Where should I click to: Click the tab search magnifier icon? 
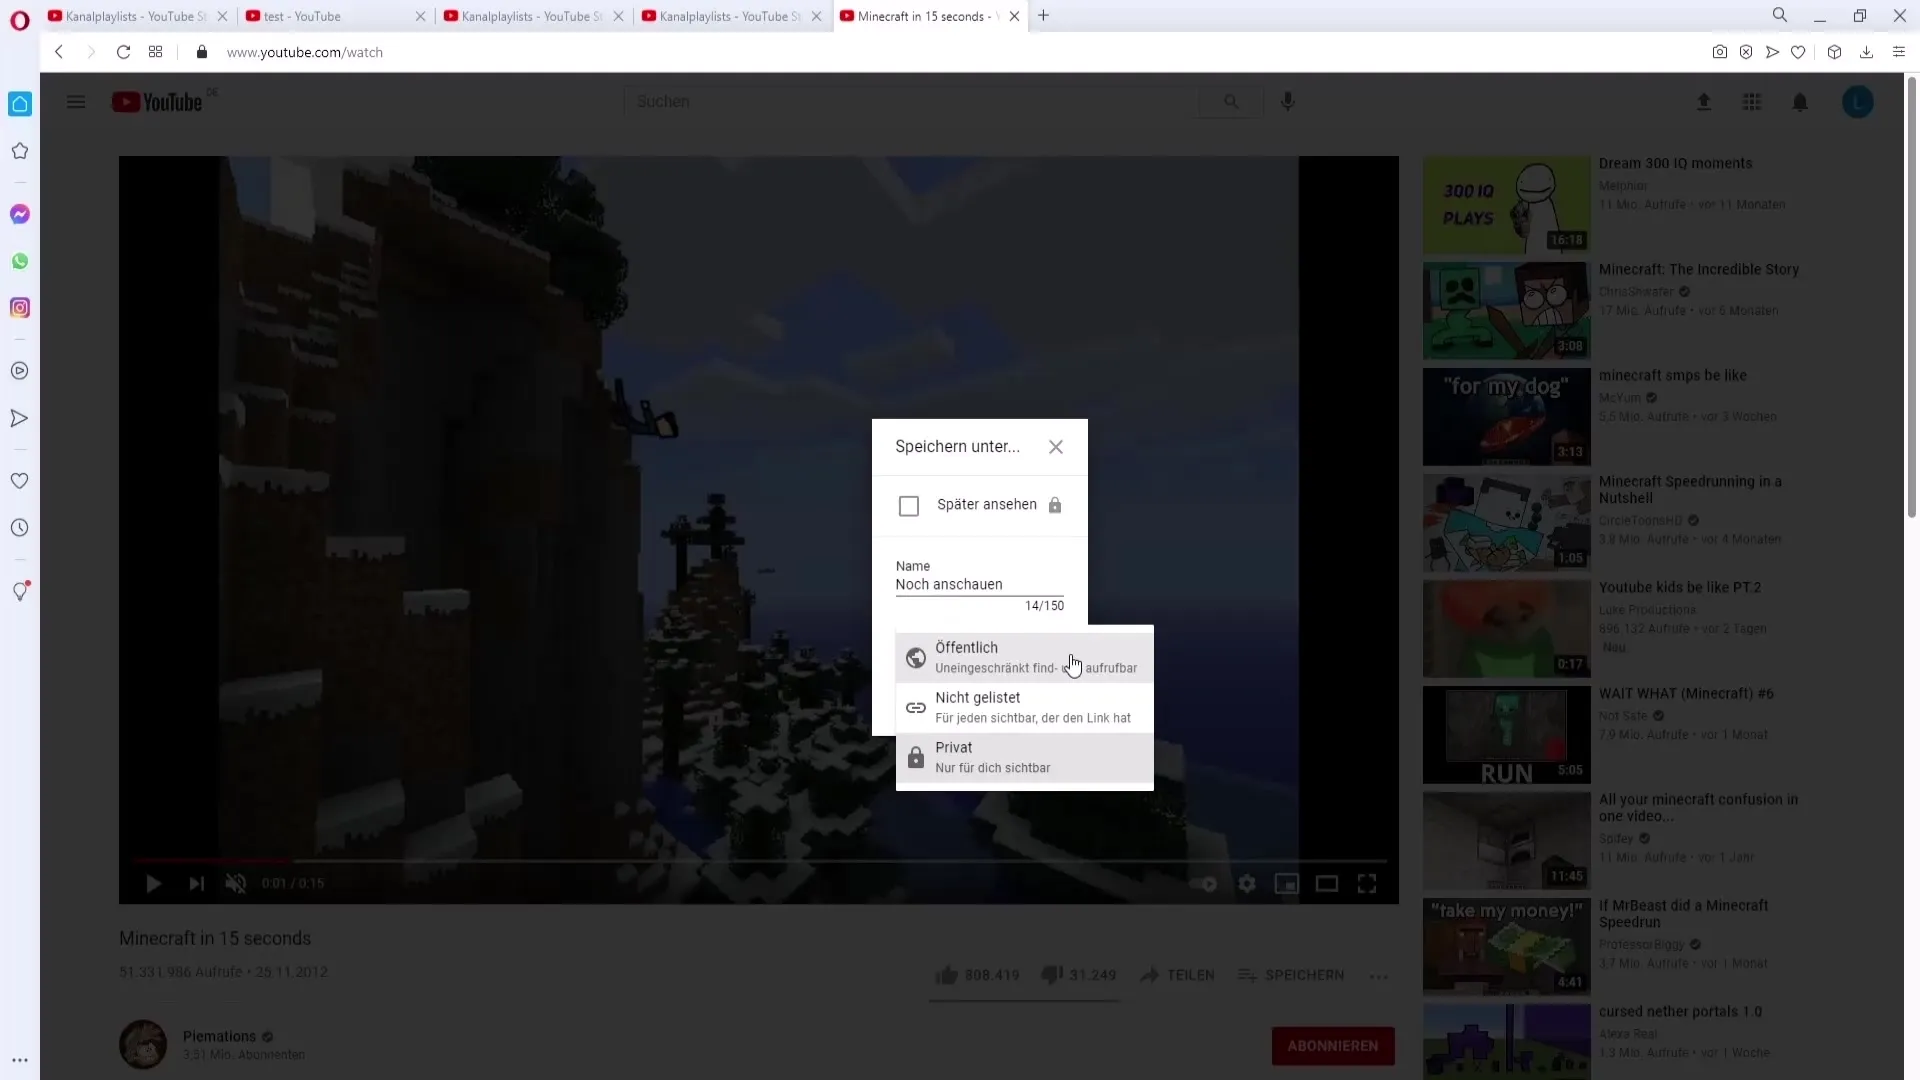click(1780, 15)
